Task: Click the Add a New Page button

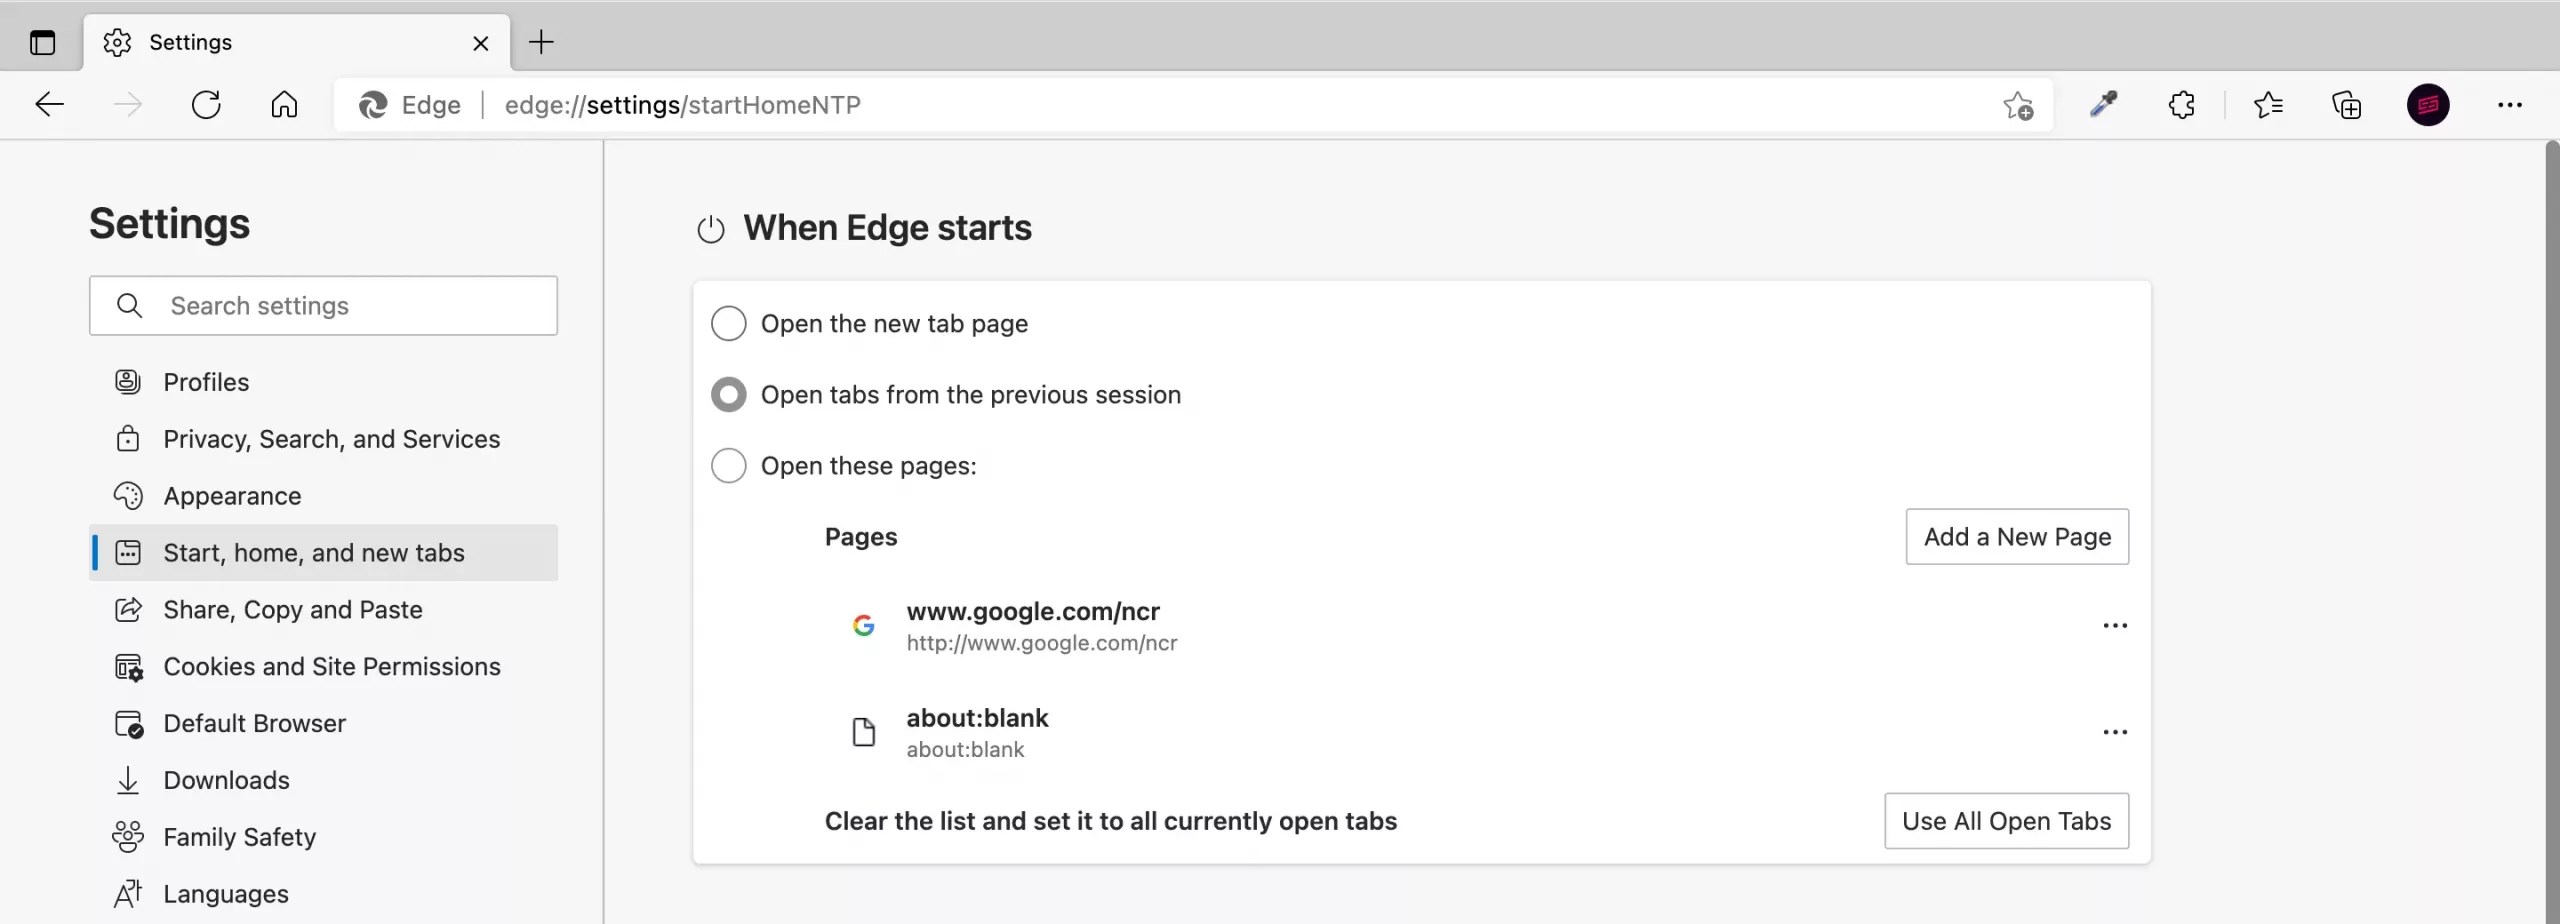Action: pyautogui.click(x=2017, y=537)
